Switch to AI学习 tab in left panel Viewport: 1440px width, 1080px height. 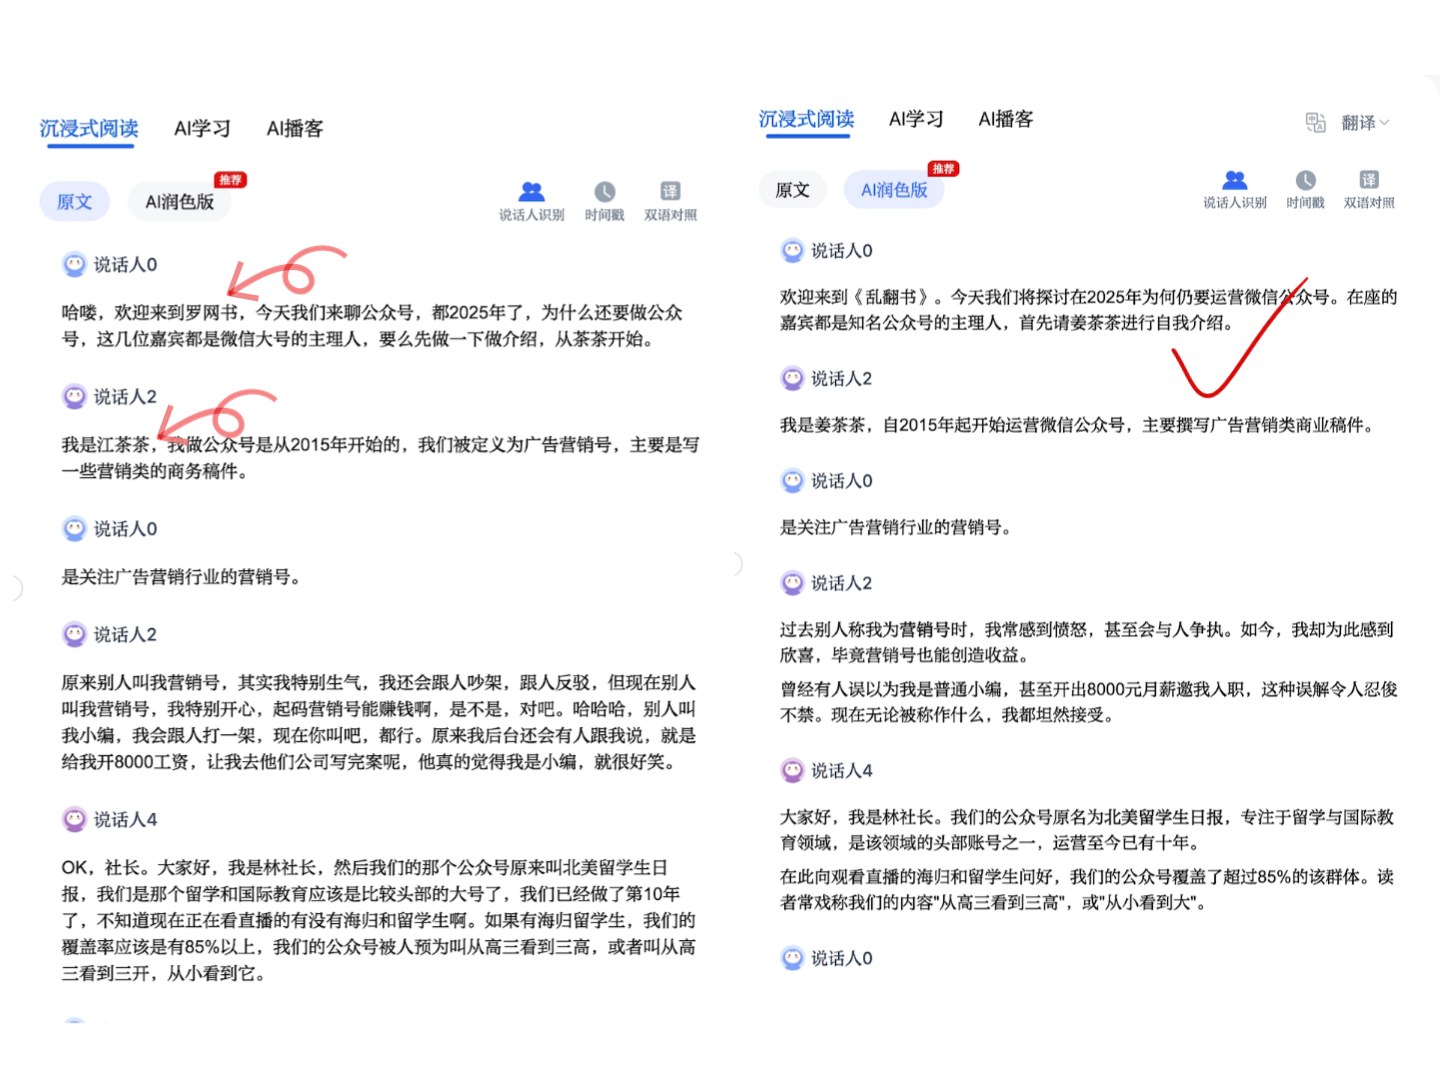pos(202,128)
